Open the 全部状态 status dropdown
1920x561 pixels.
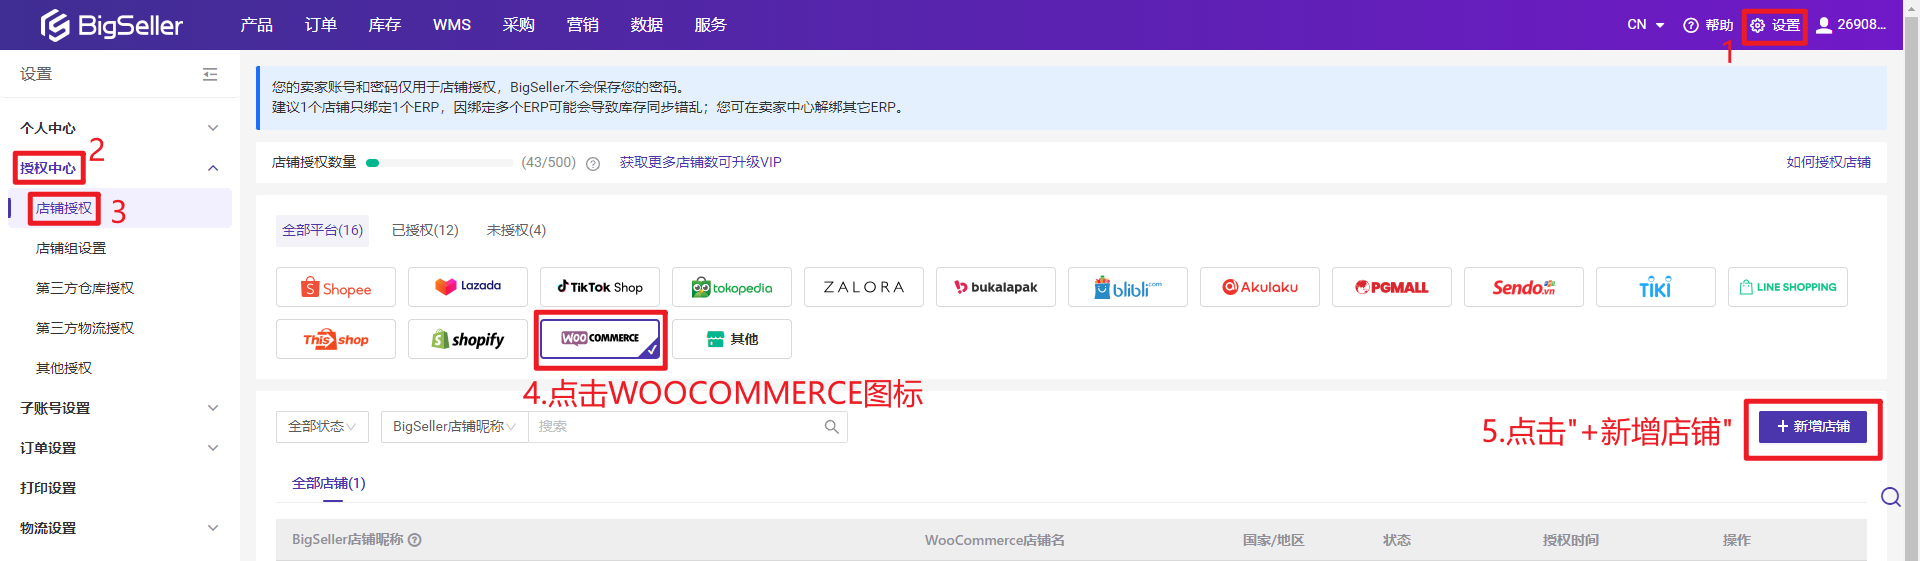322,427
